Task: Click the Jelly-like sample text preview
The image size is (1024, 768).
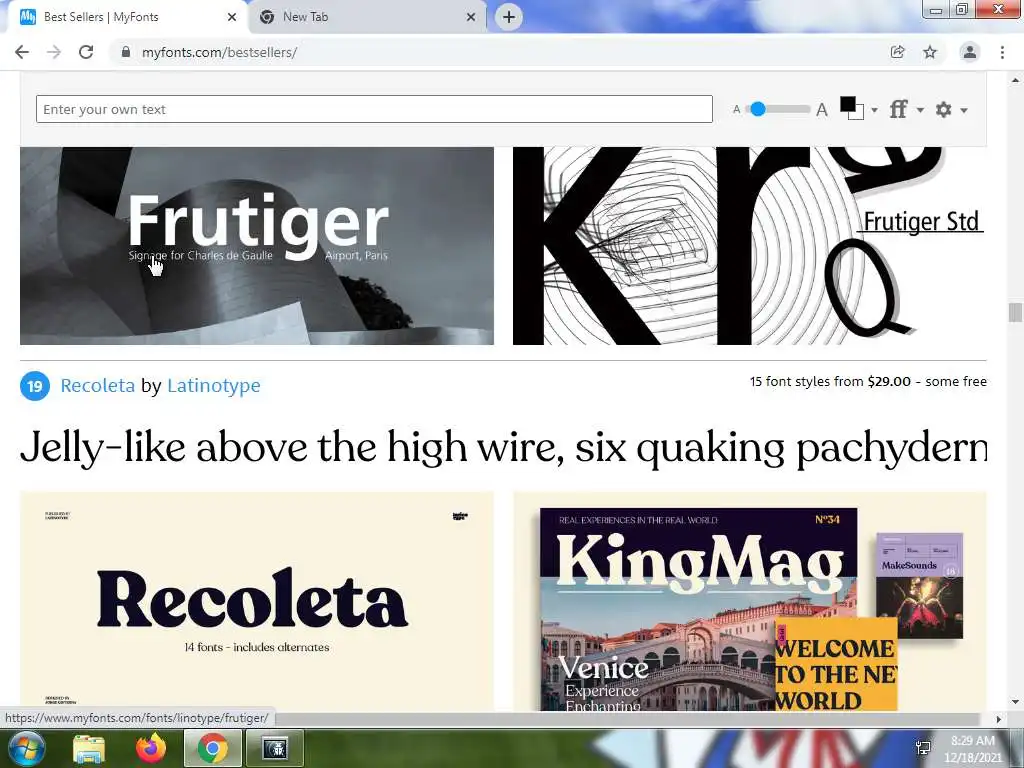Action: [503, 448]
